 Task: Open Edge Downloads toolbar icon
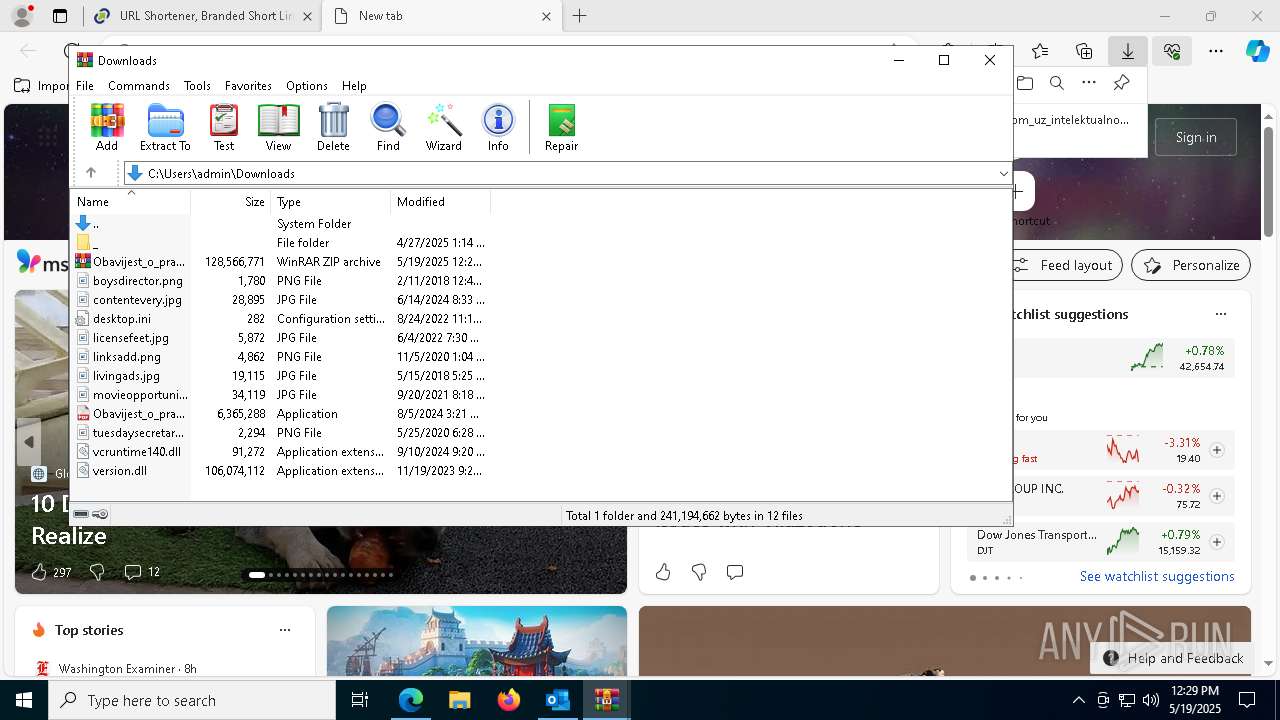[x=1127, y=51]
